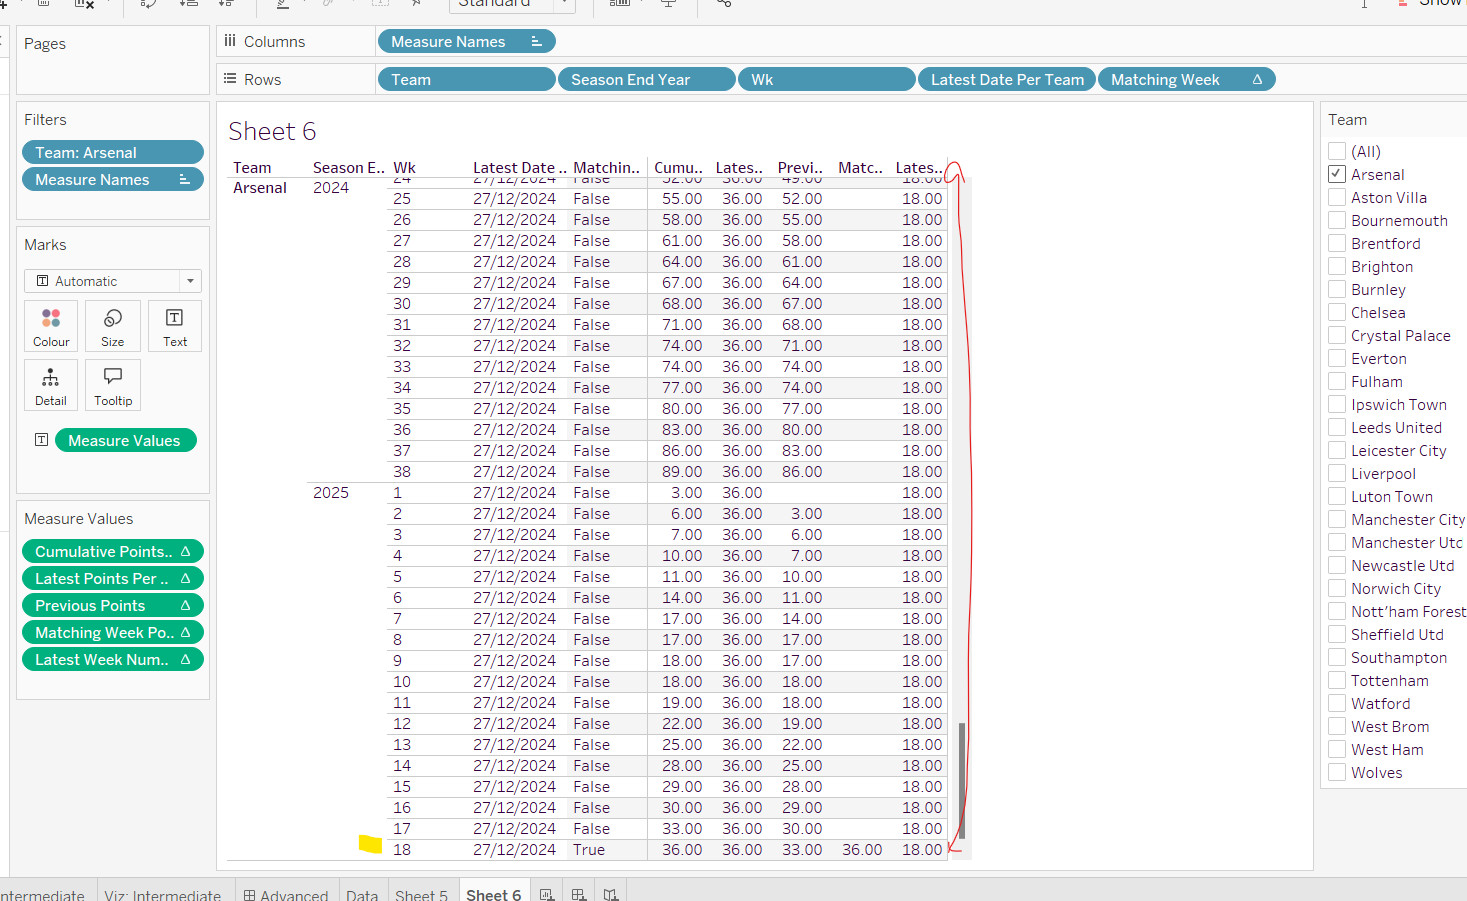Image resolution: width=1467 pixels, height=901 pixels.
Task: Click delta icon on Cumulative Points pill
Action: point(185,551)
